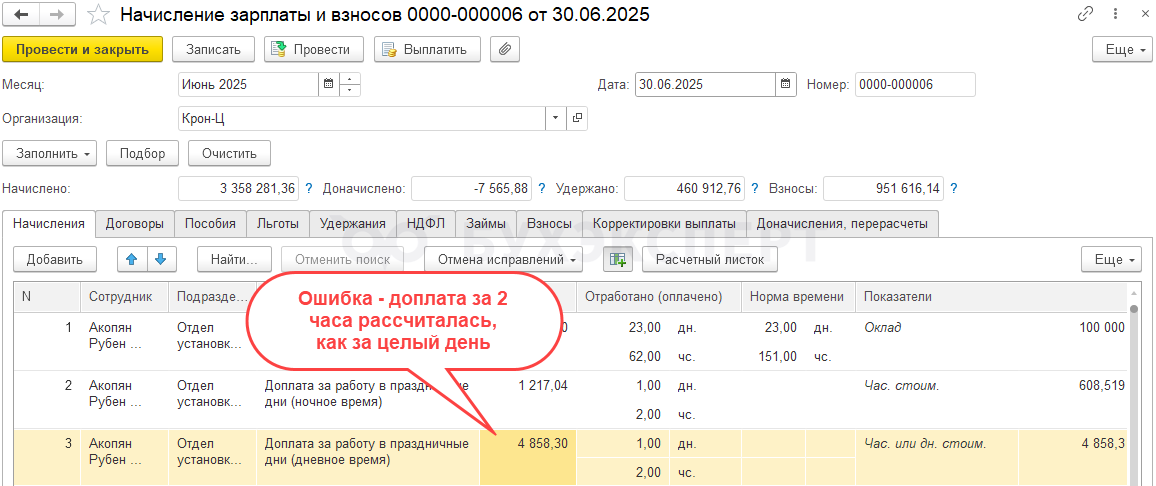Image resolution: width=1156 pixels, height=486 pixels.
Task: Move row down with blue down arrow
Action: [161, 260]
